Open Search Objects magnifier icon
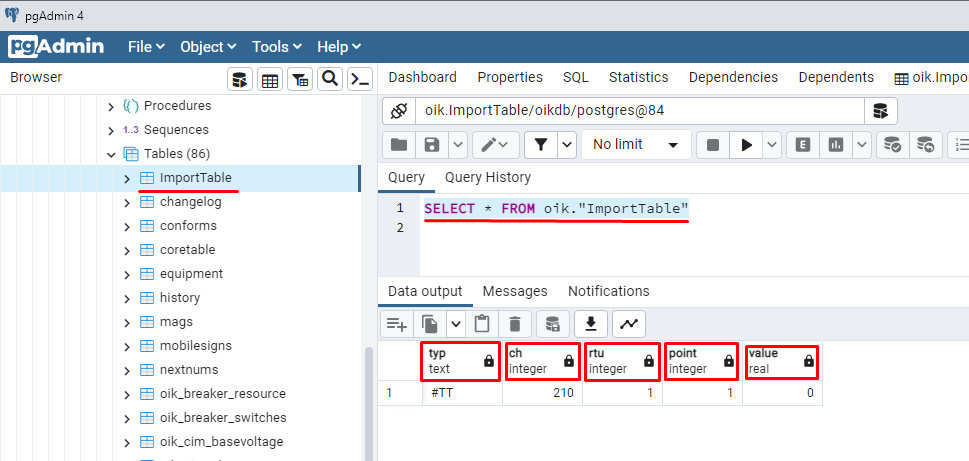Screen dimensions: 969x461 point(329,80)
